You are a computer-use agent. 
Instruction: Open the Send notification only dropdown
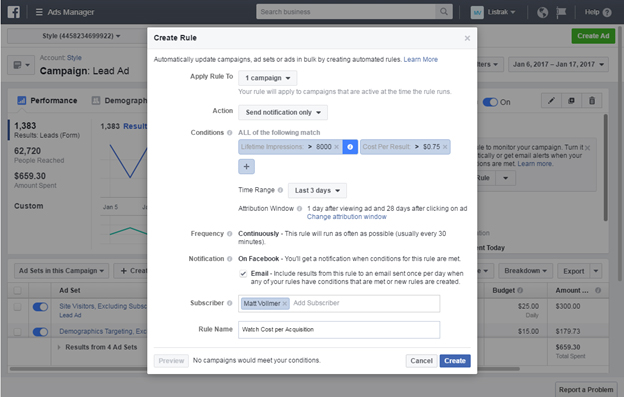283,113
